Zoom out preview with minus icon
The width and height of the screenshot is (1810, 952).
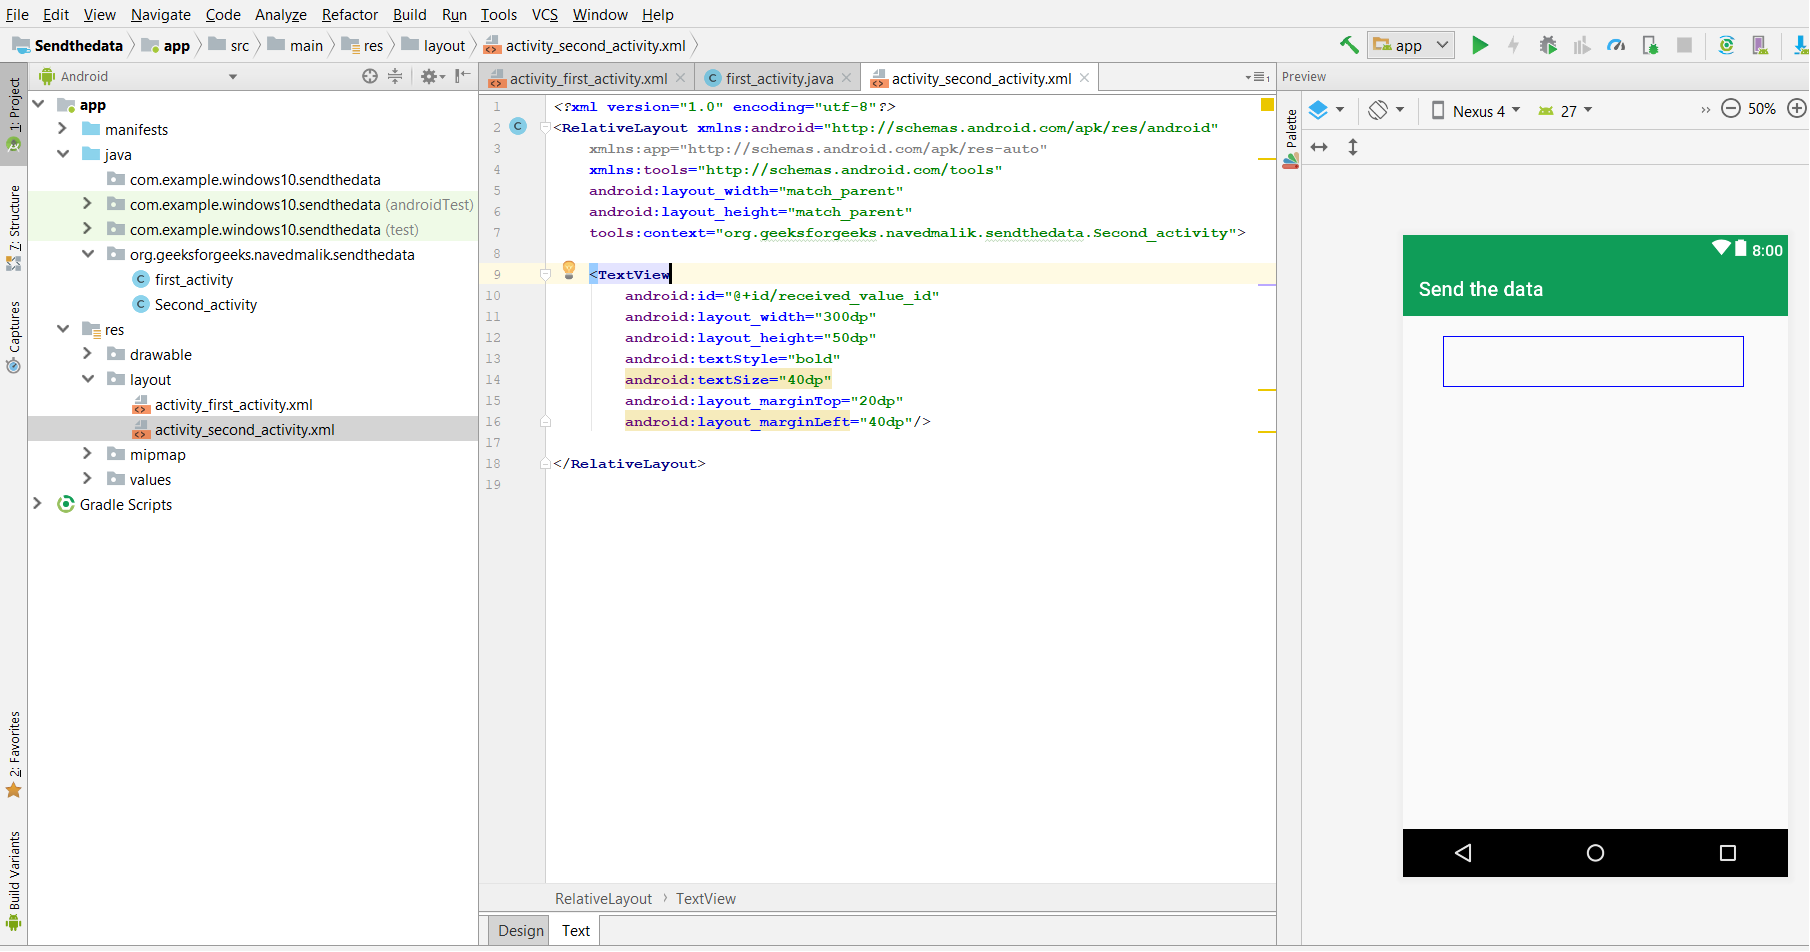point(1731,109)
